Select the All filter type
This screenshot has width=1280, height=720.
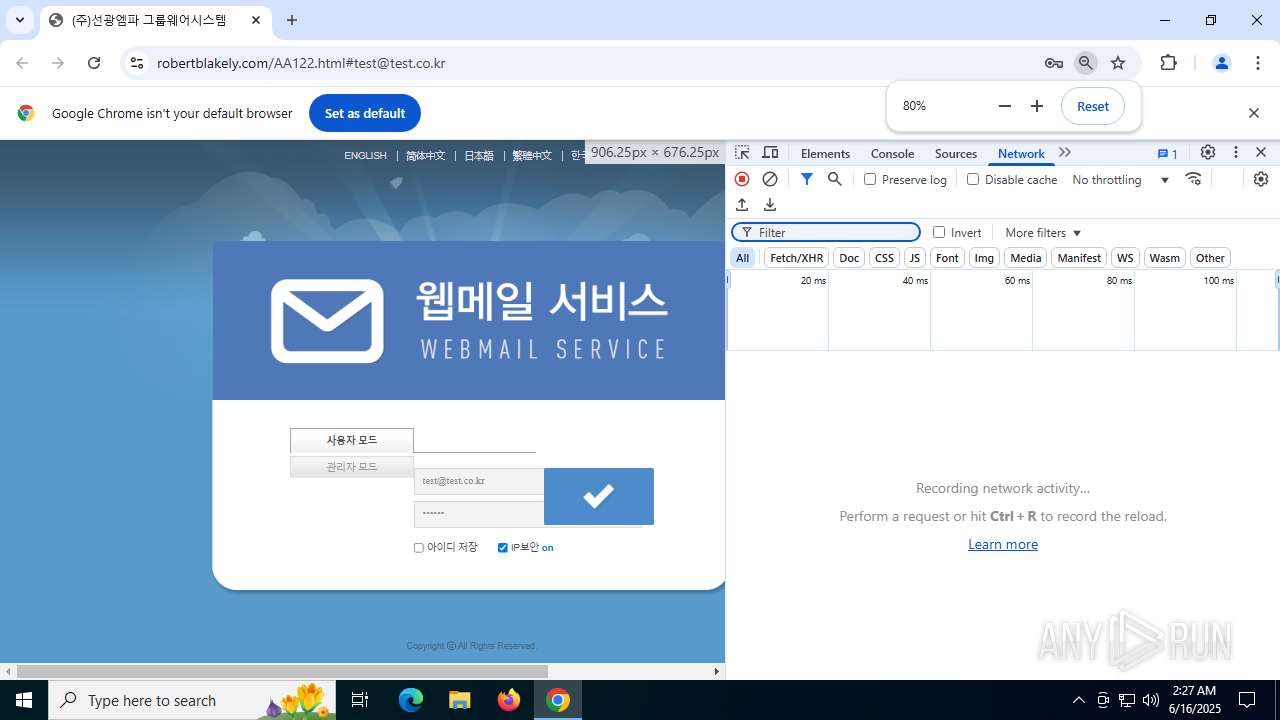(742, 258)
